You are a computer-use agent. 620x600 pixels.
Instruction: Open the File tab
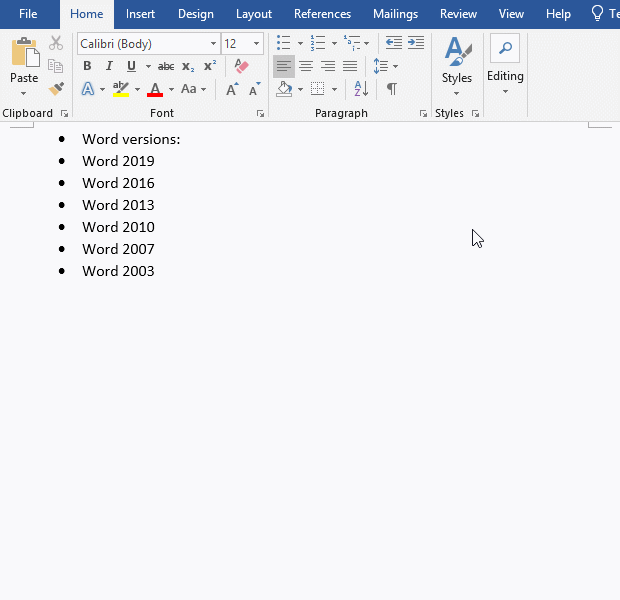28,14
